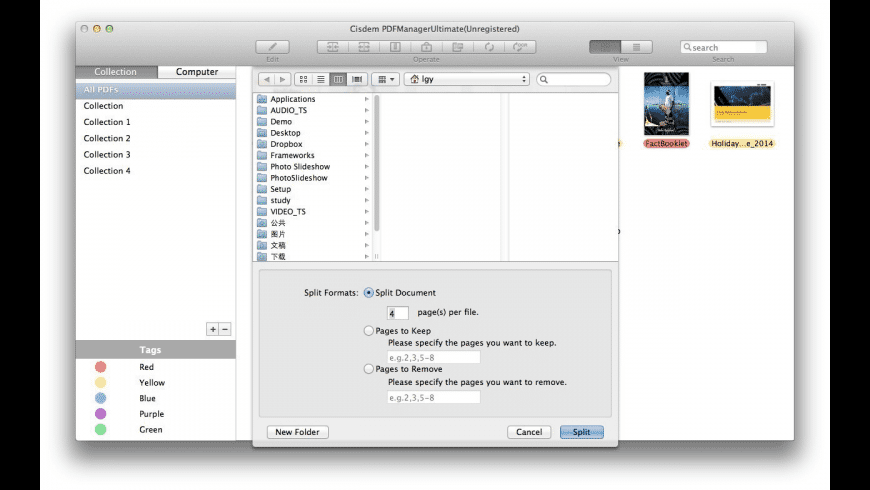Switch to the Computer tab

197,72
